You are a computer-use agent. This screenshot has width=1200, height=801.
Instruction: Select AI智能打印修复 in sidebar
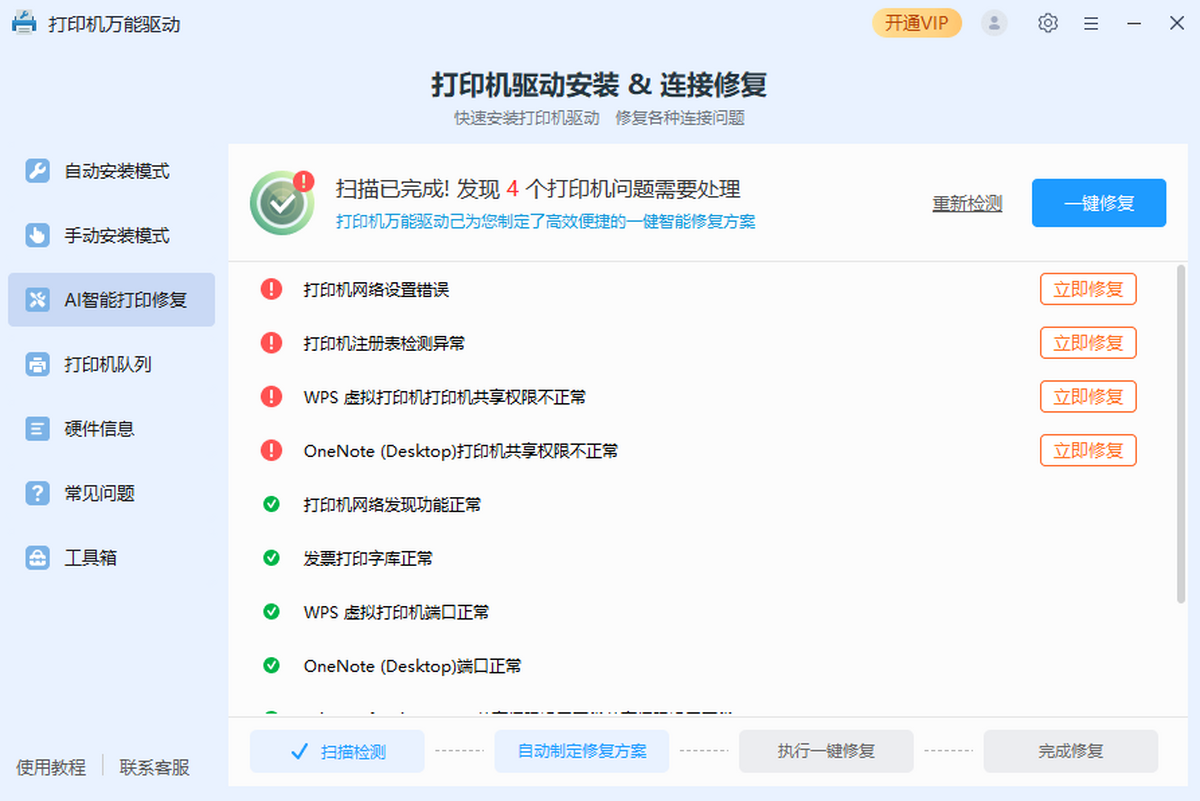point(111,299)
